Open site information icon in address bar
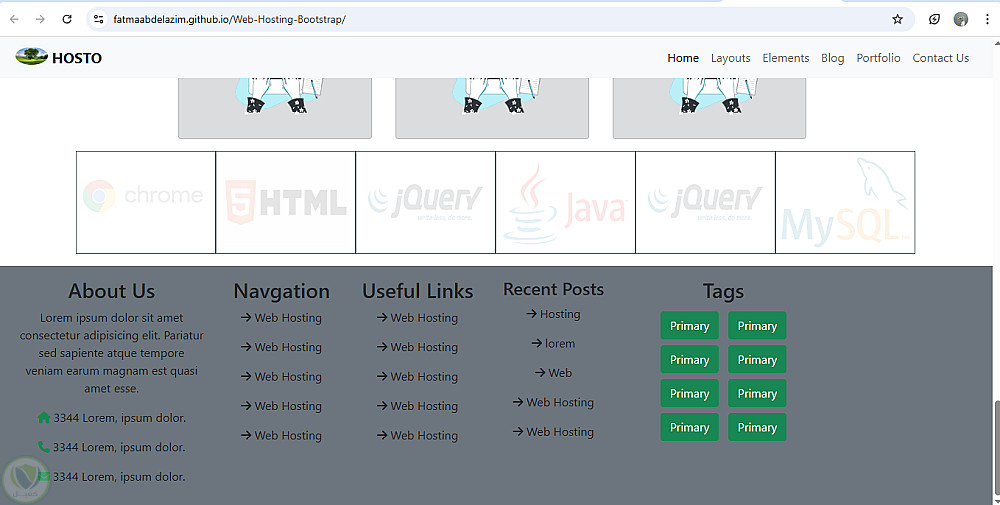 (x=98, y=19)
